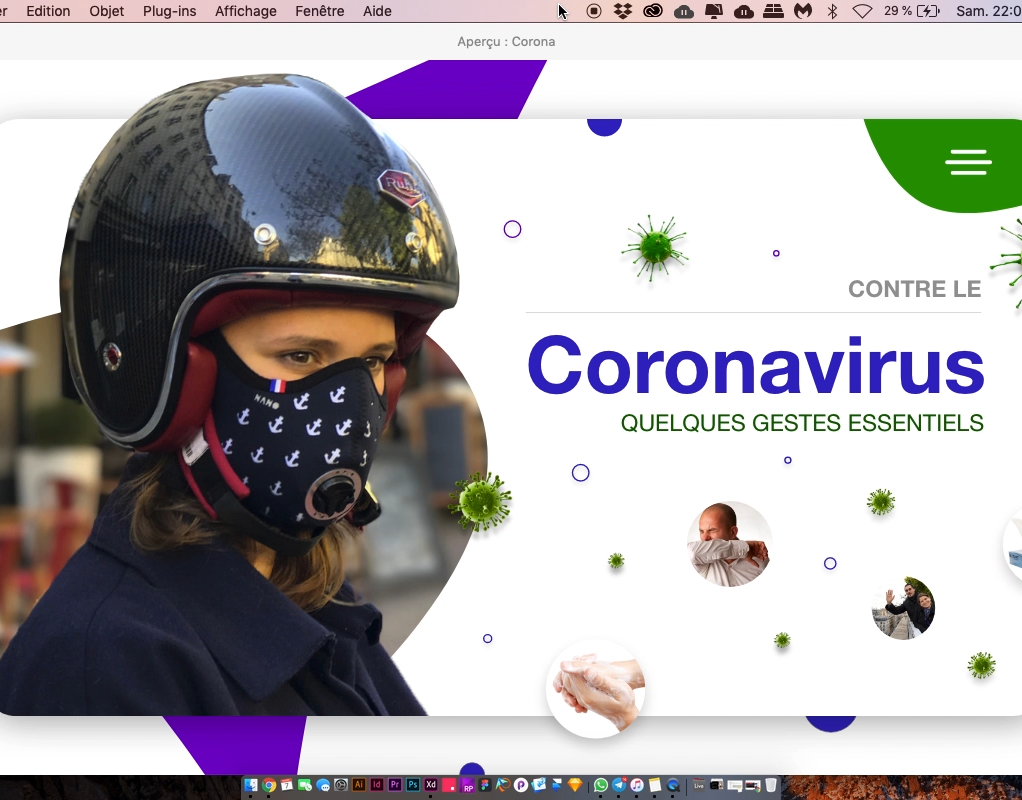Open System Preferences from the Dock
Viewport: 1022px width, 800px height.
(x=341, y=785)
